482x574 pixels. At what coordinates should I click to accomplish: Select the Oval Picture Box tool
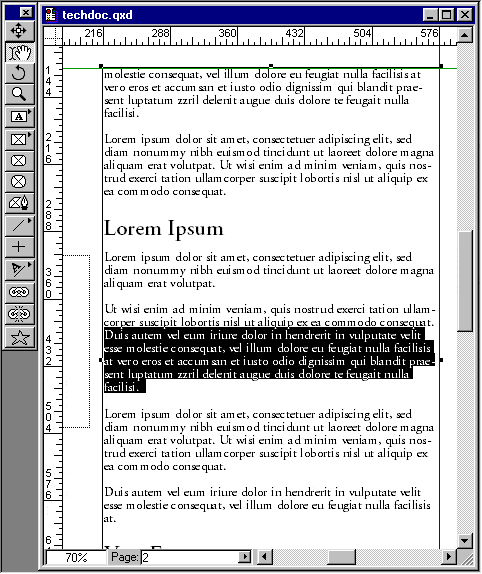(x=19, y=182)
